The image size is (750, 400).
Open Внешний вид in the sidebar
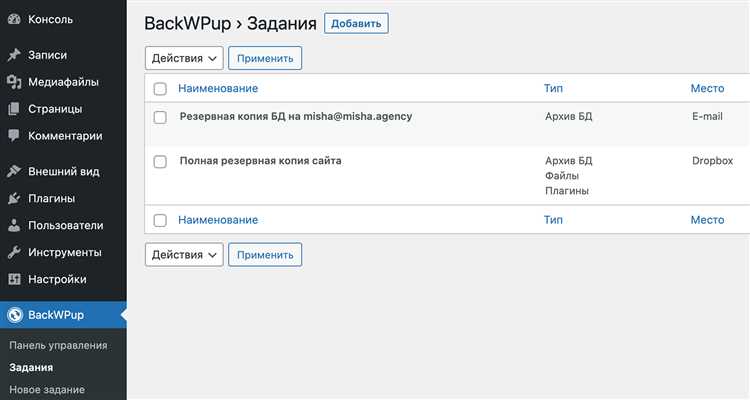pyautogui.click(x=63, y=171)
